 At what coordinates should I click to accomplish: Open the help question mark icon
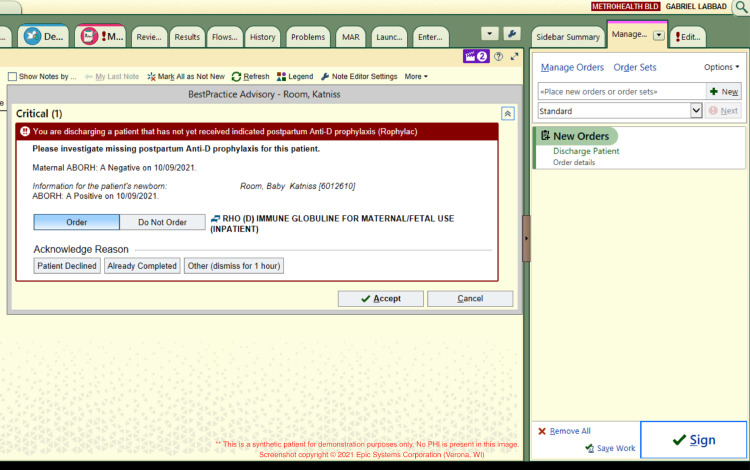click(498, 57)
